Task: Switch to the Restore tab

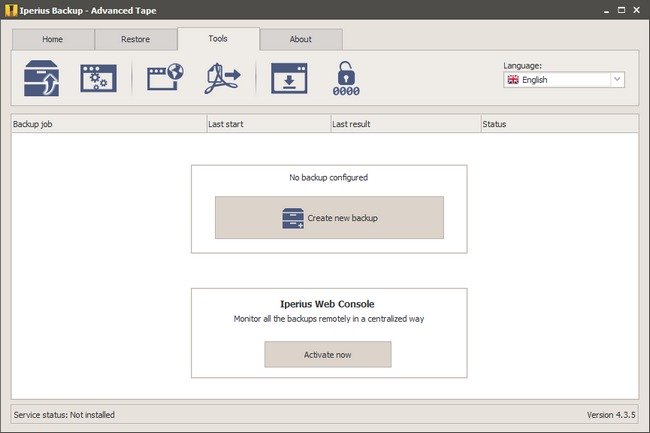Action: pyautogui.click(x=135, y=39)
